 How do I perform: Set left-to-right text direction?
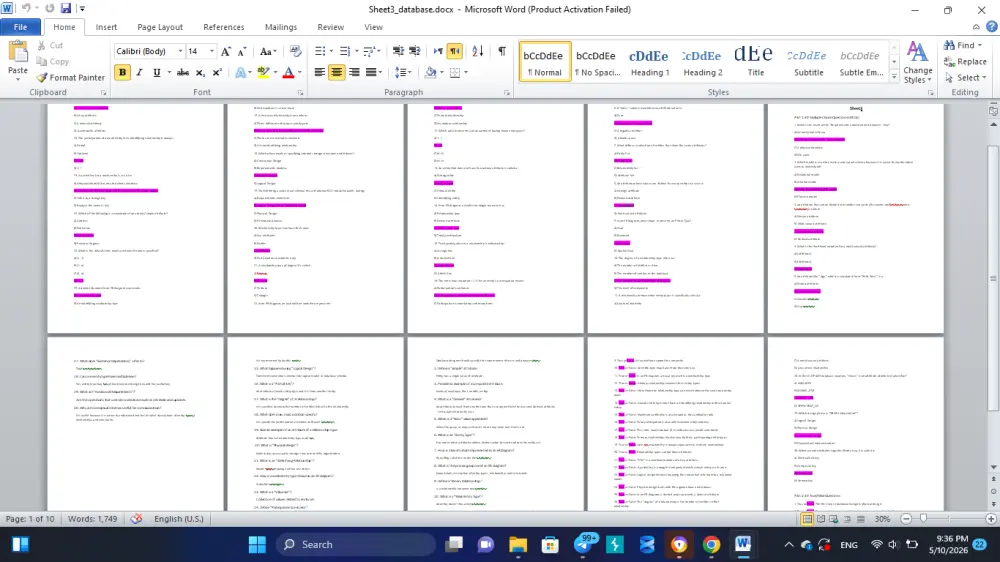click(x=438, y=51)
